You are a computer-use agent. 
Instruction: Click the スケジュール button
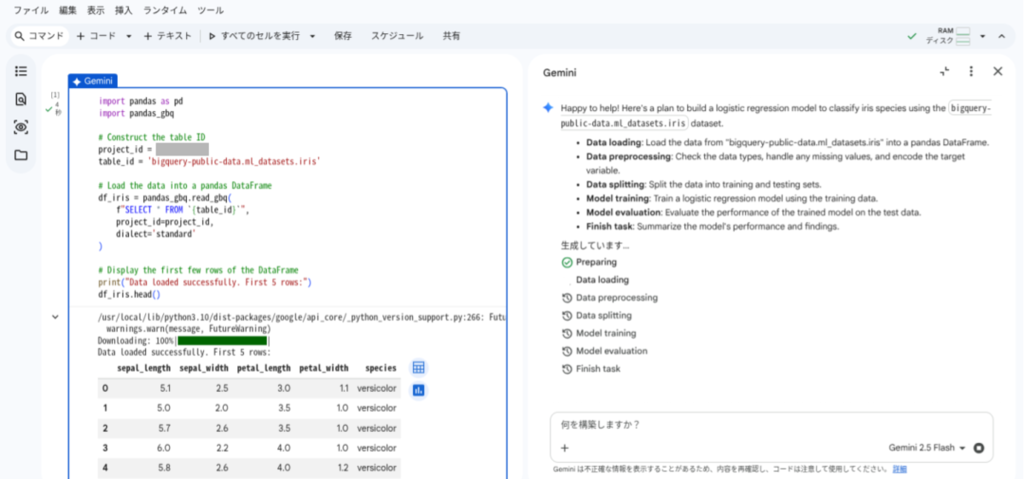(397, 37)
